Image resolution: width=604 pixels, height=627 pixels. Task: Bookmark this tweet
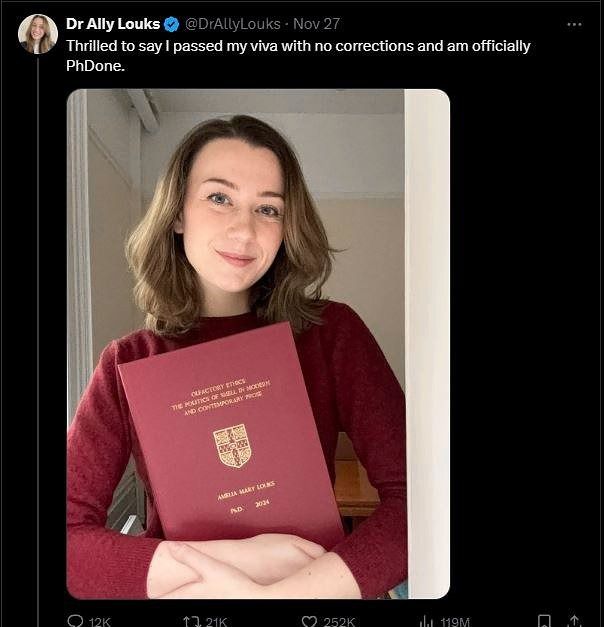pos(544,621)
